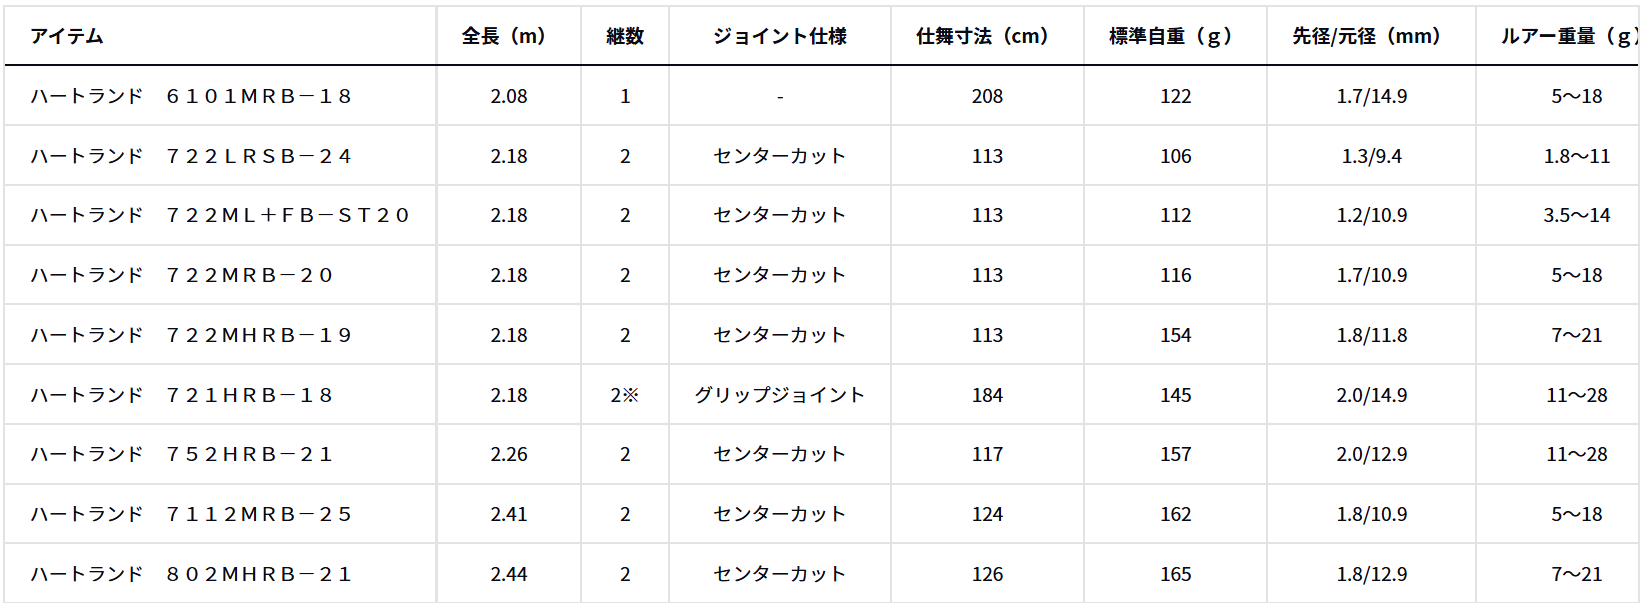
Task: Select the ハートランド 721HRB-18 item
Action: click(x=181, y=395)
